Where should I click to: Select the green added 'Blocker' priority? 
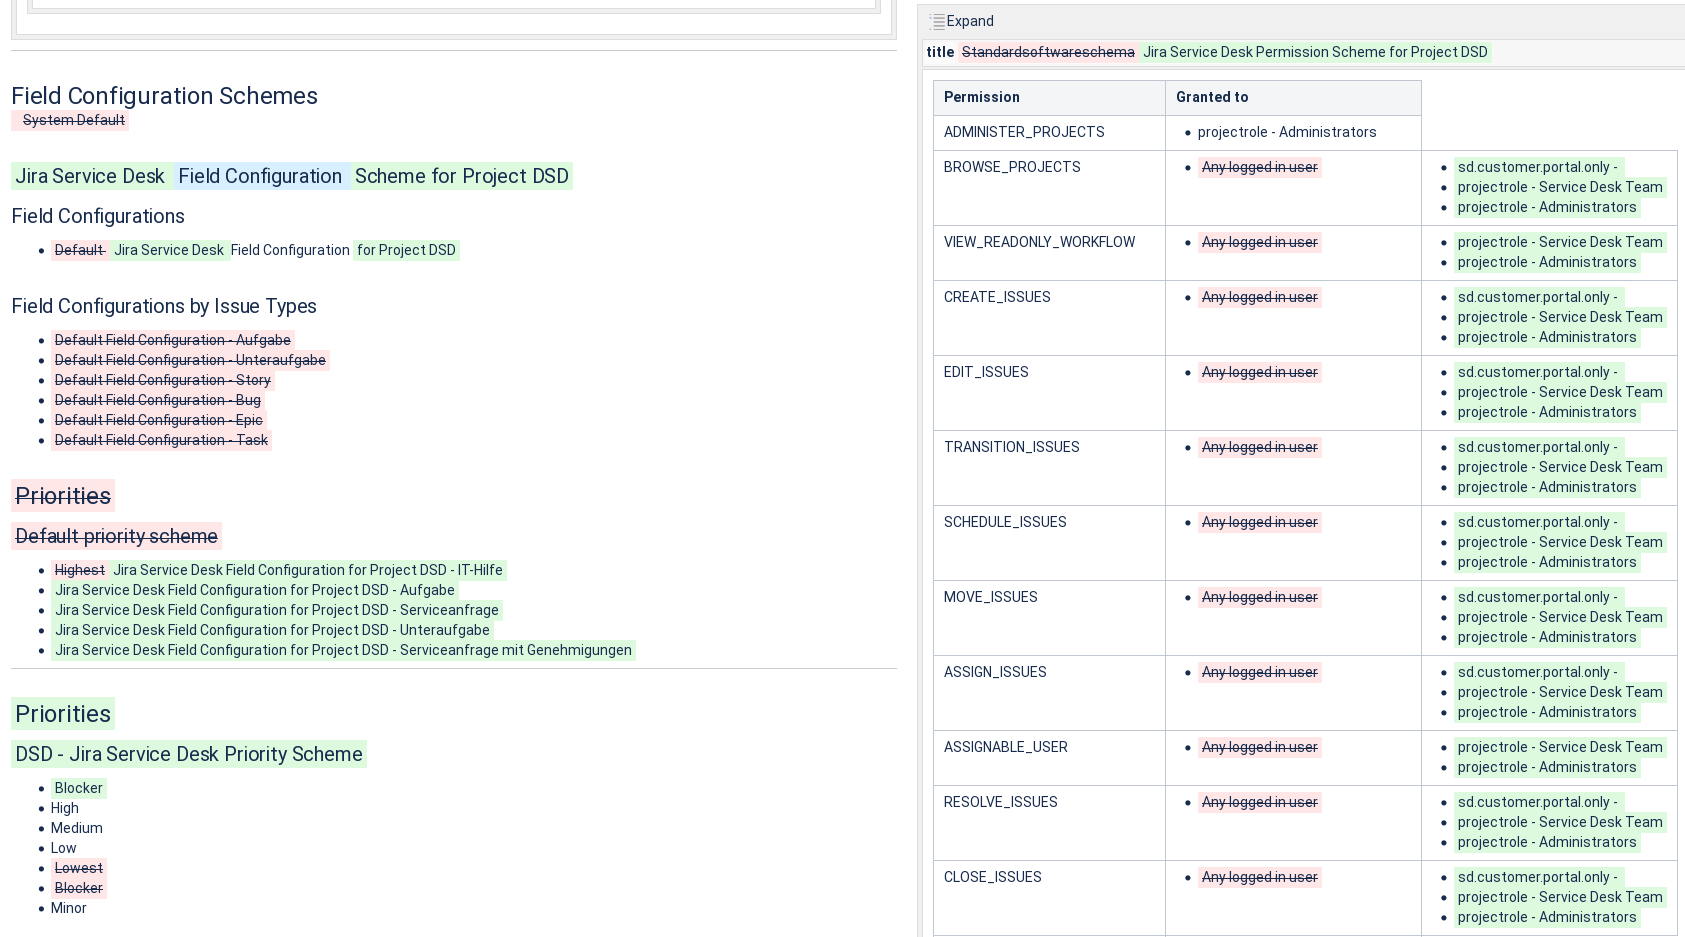pyautogui.click(x=79, y=788)
